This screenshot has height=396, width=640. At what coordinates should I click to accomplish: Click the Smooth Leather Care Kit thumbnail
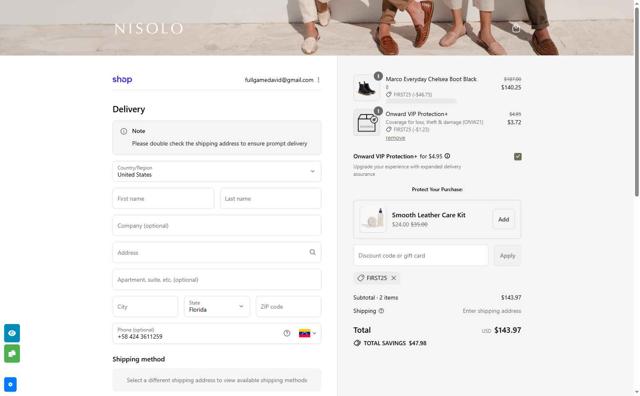point(373,219)
